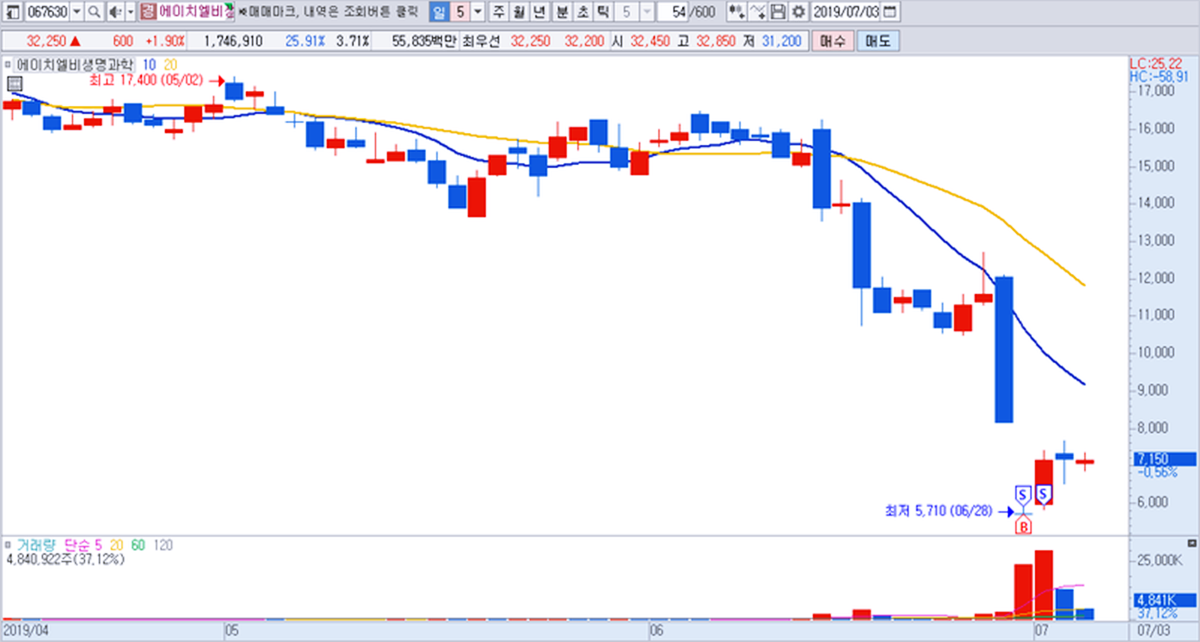
Task: Switch to 월 monthly chart
Action: coord(517,12)
